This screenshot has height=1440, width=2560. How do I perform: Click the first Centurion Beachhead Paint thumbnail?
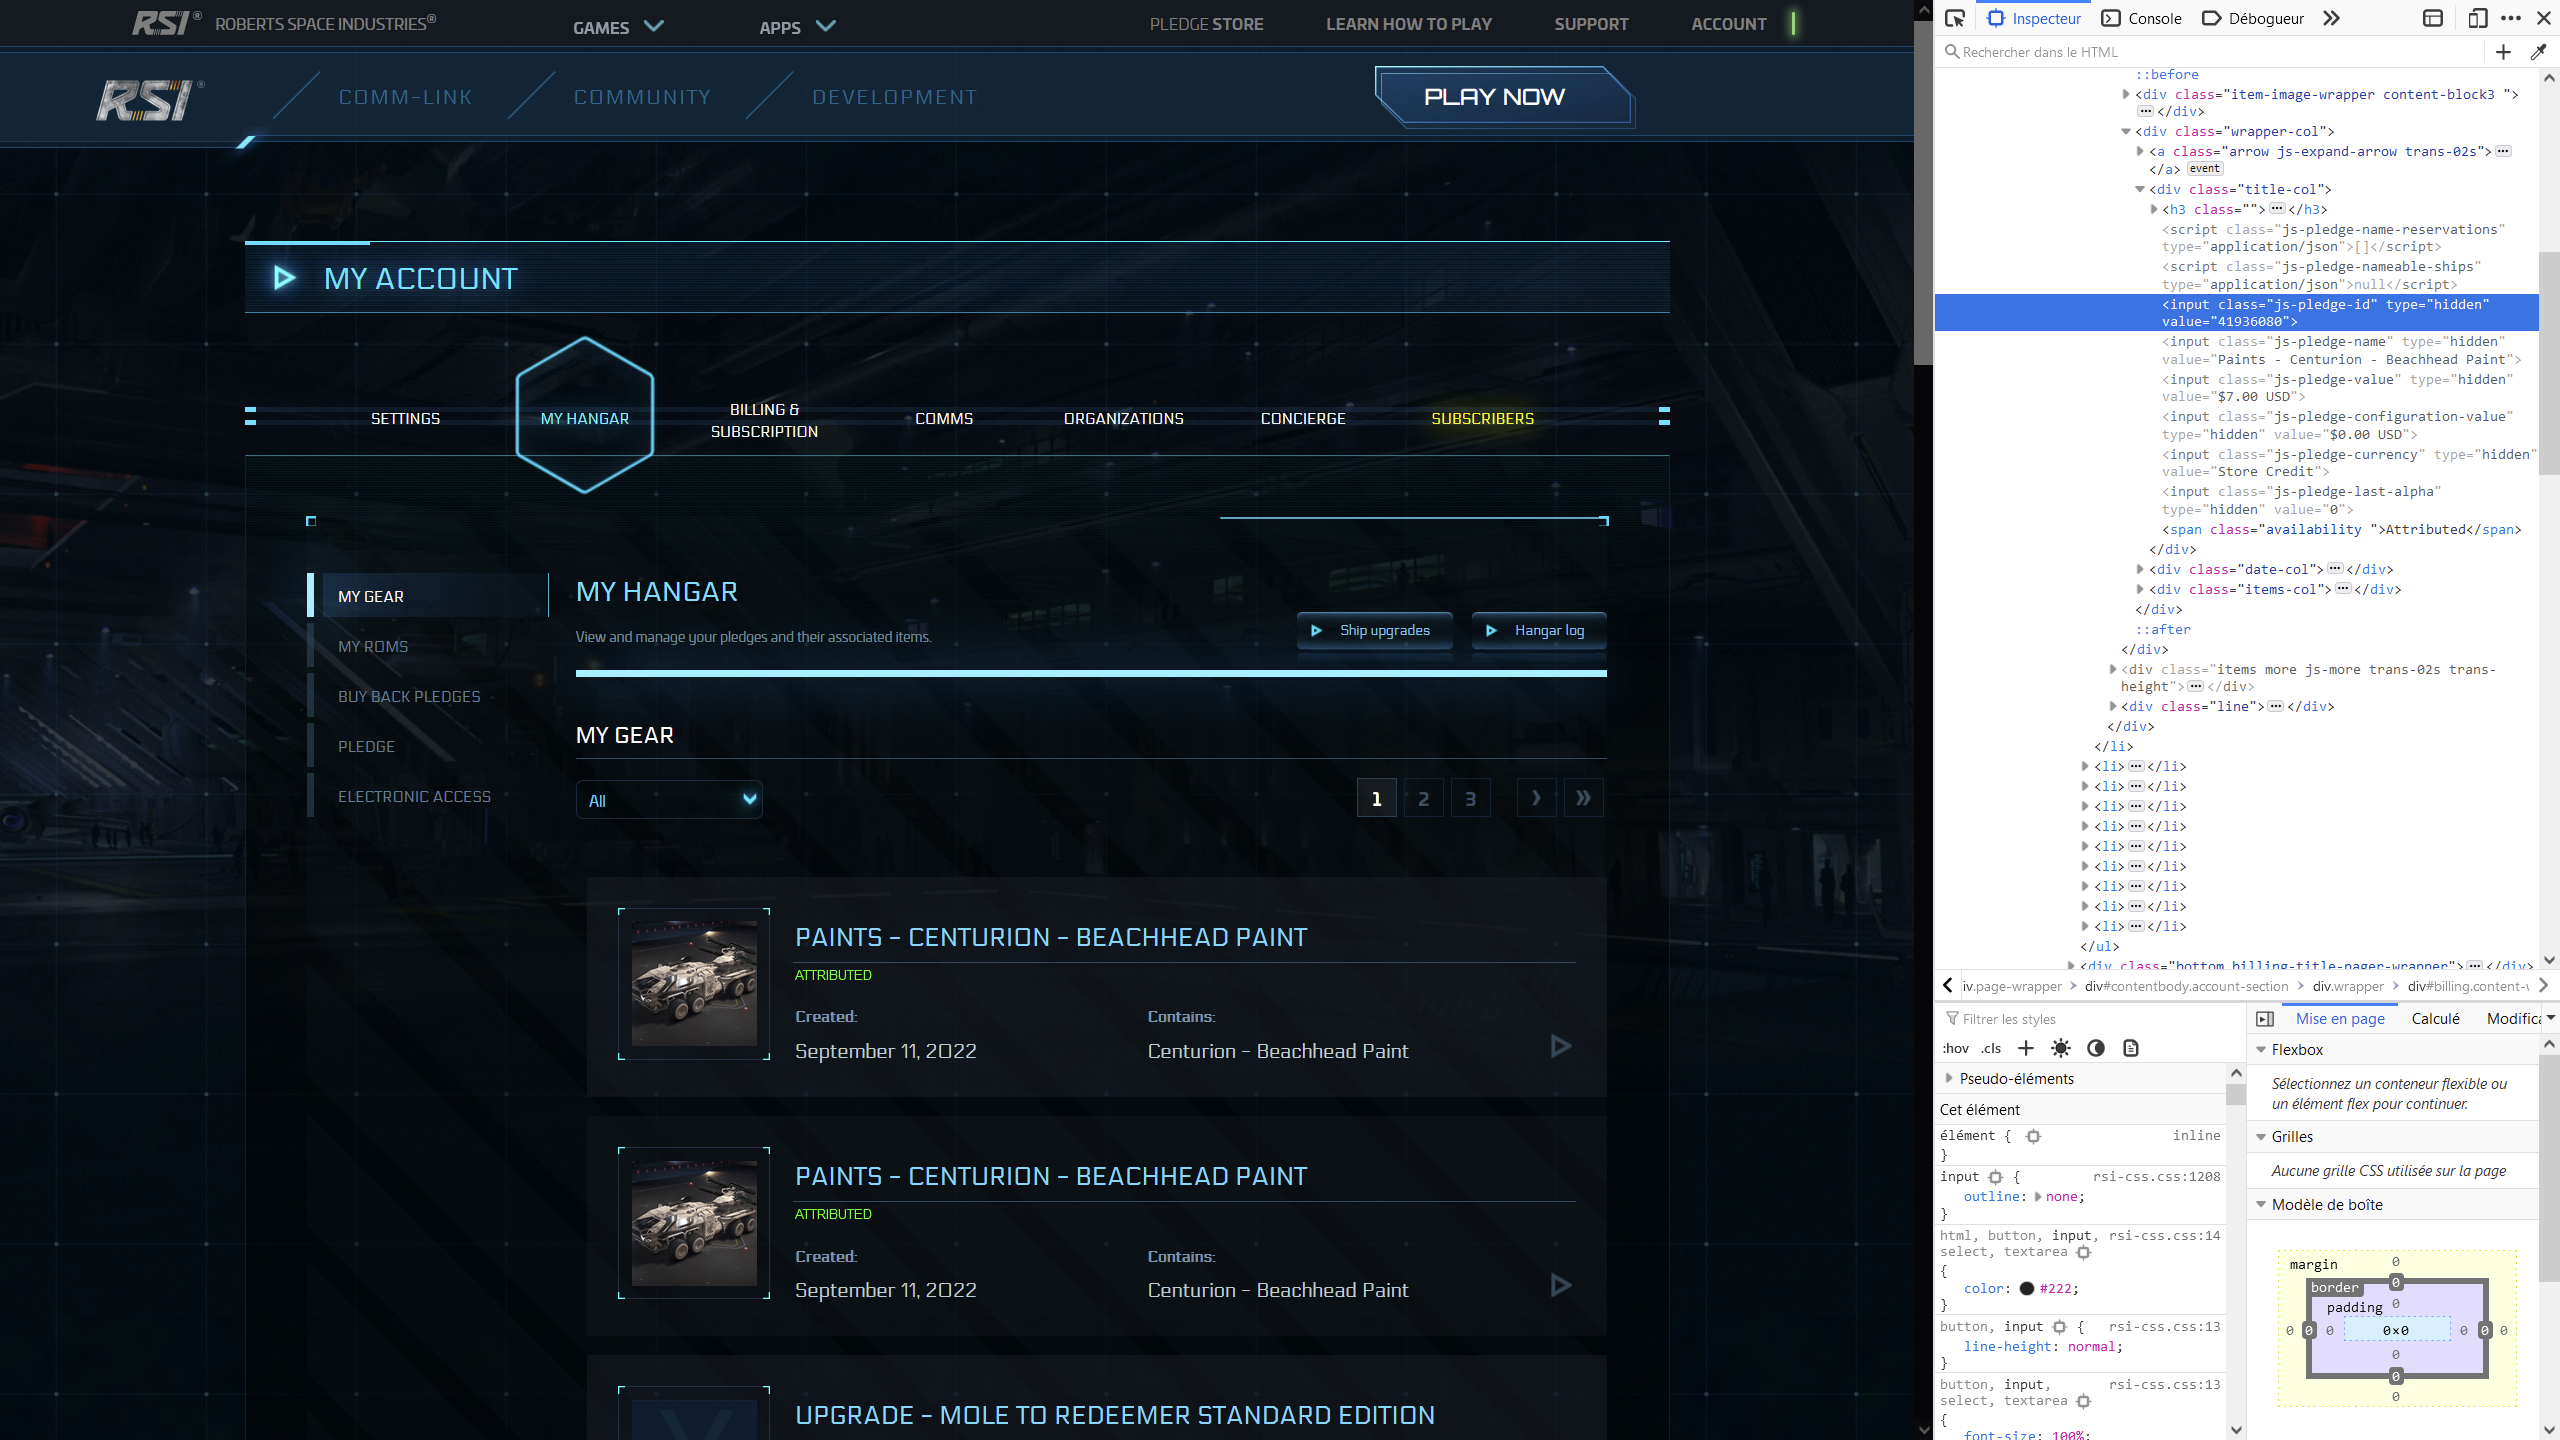(694, 984)
